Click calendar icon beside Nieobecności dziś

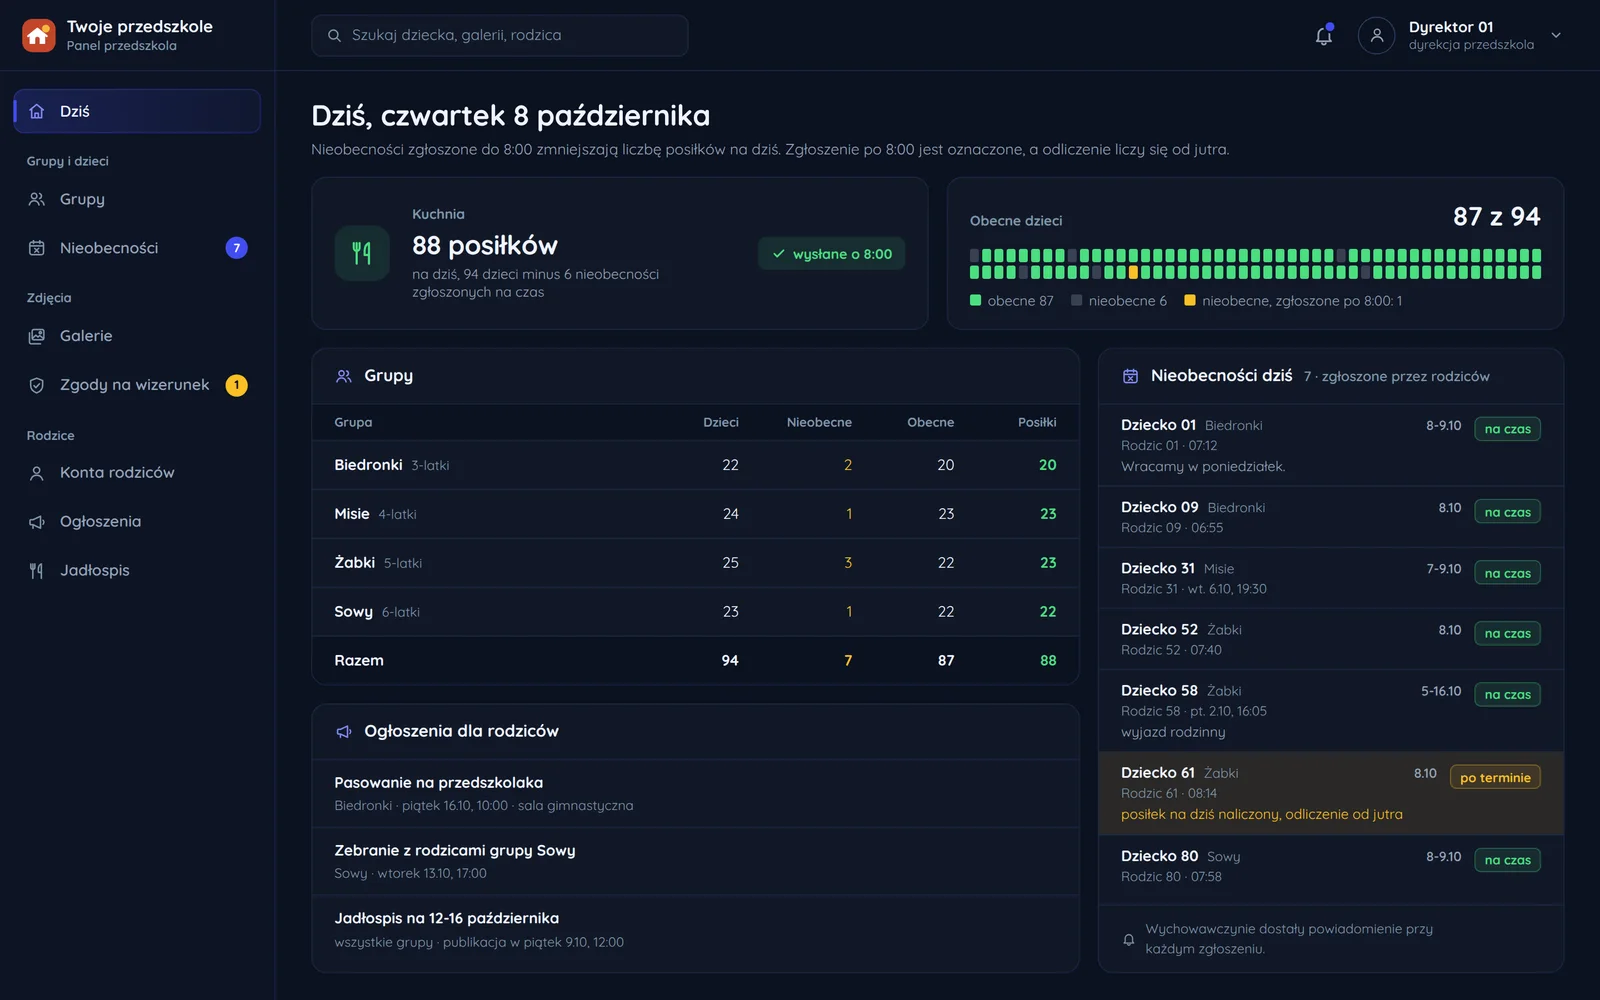(x=1130, y=376)
